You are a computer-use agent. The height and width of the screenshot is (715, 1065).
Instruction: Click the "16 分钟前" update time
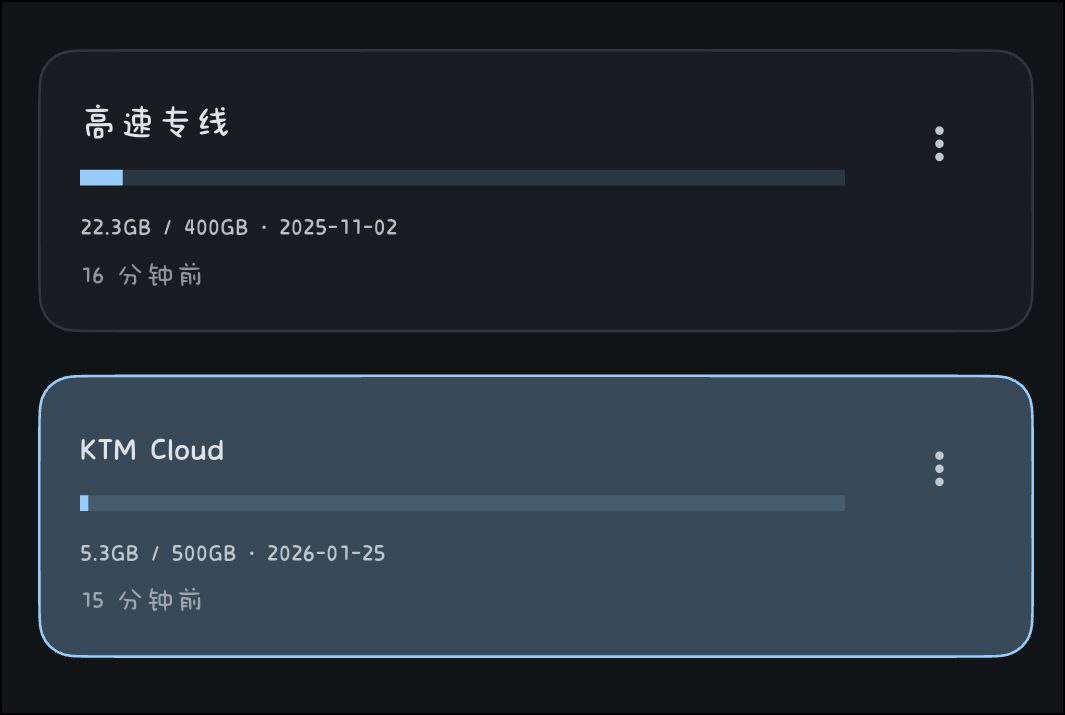click(141, 276)
